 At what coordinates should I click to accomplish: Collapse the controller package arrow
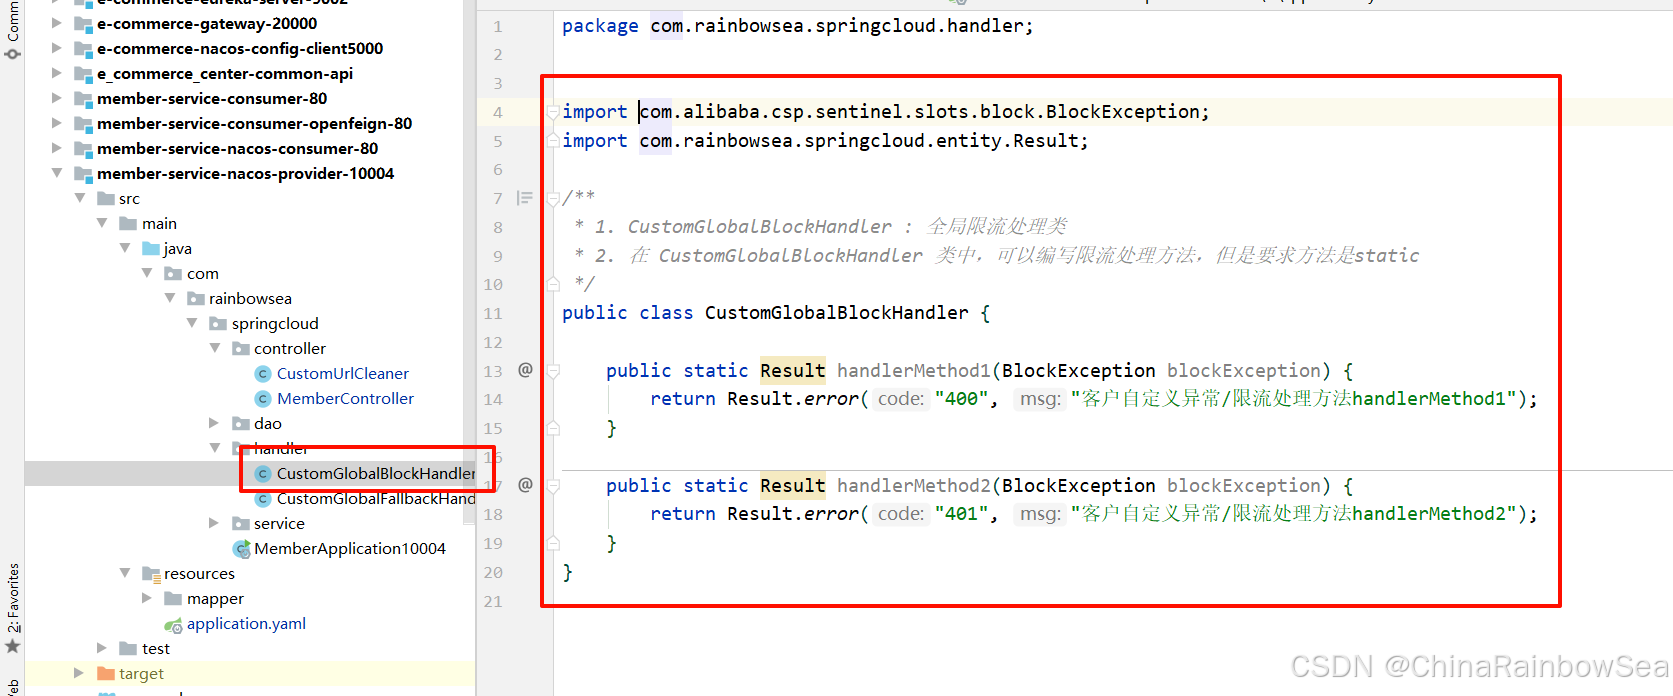(215, 348)
